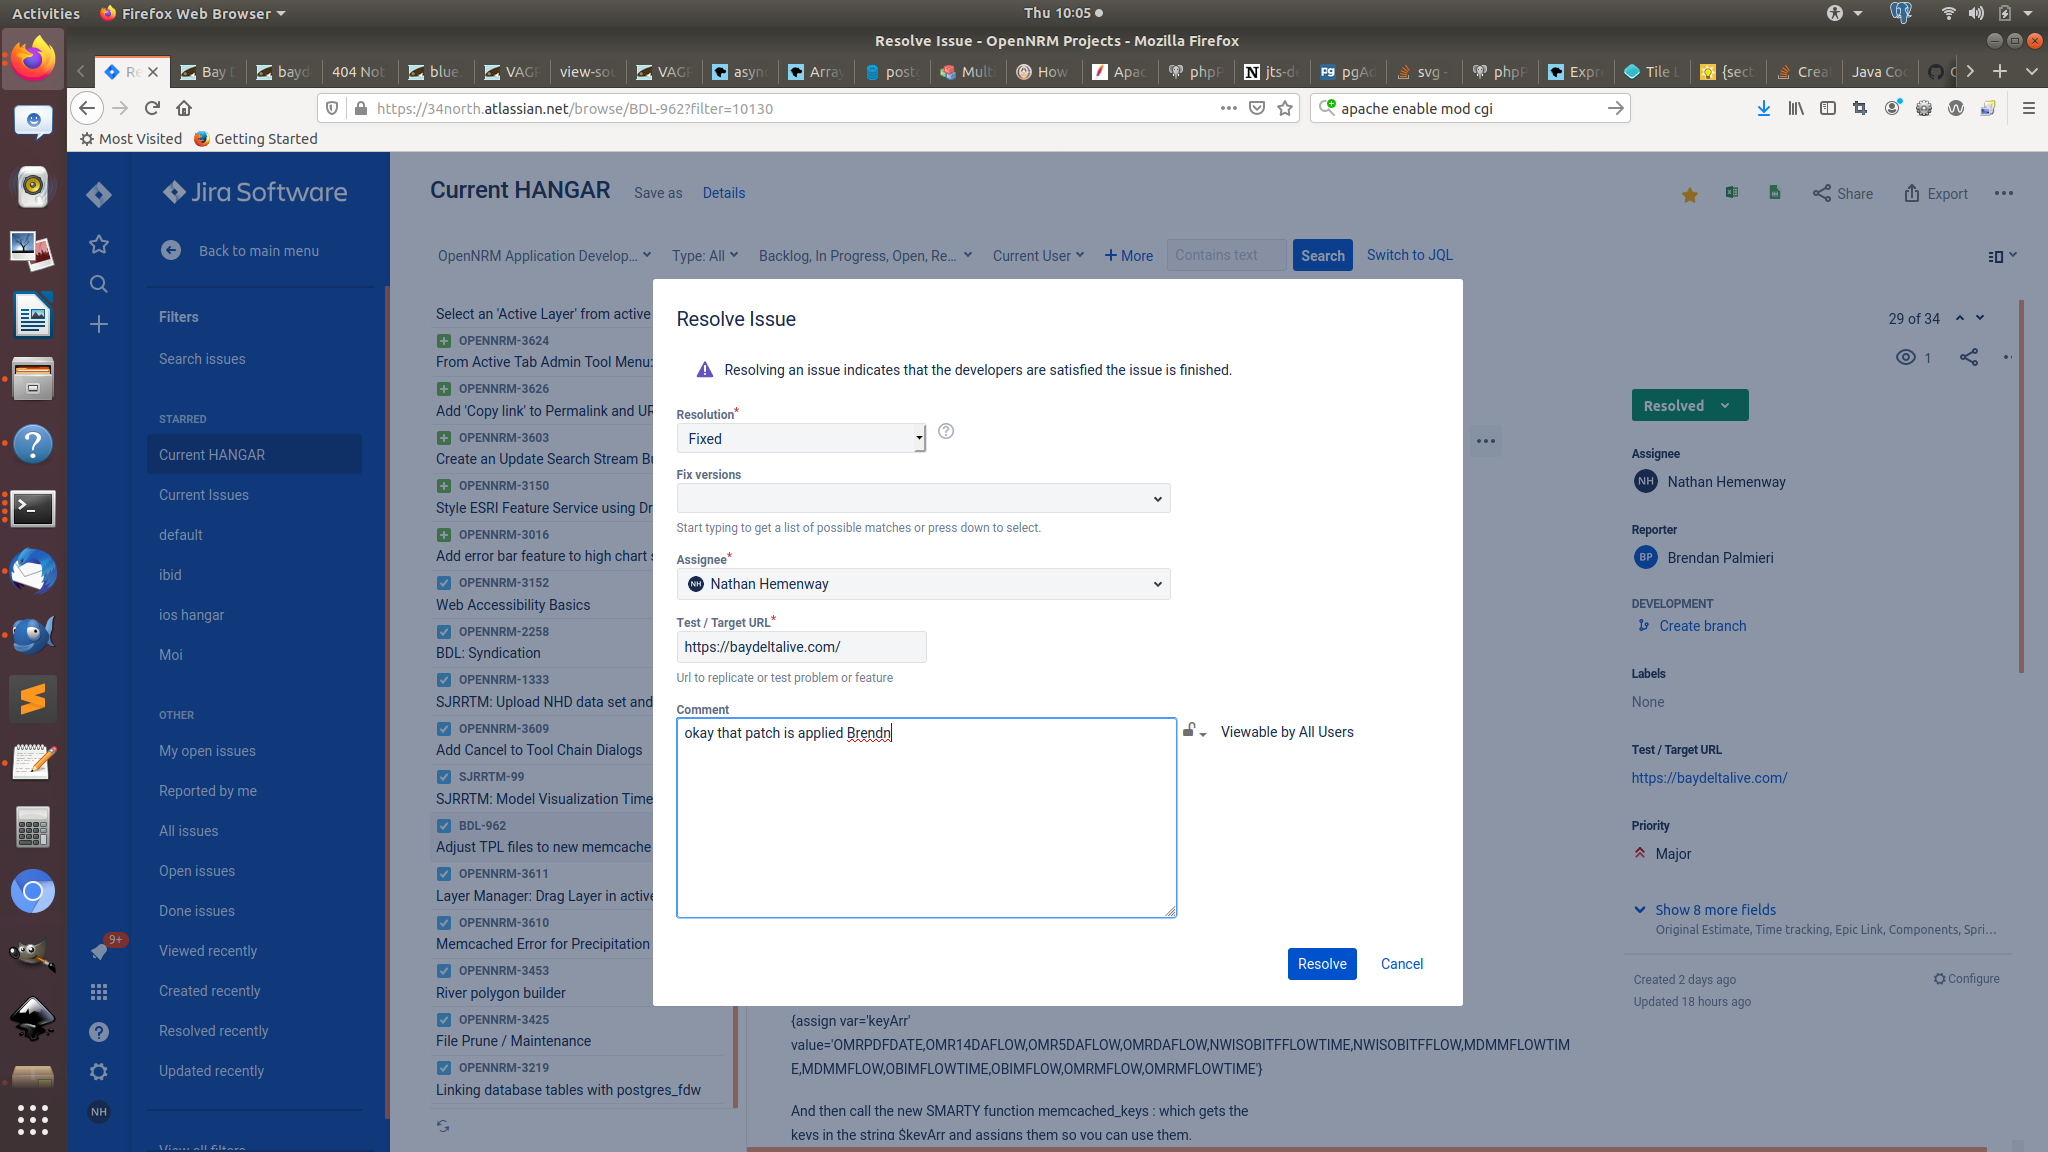Image resolution: width=2048 pixels, height=1152 pixels.
Task: Open the filter more options ellipsis
Action: [2004, 194]
